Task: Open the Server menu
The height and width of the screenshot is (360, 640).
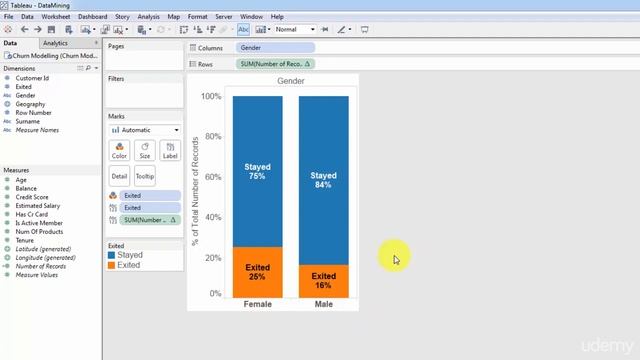Action: tap(224, 17)
